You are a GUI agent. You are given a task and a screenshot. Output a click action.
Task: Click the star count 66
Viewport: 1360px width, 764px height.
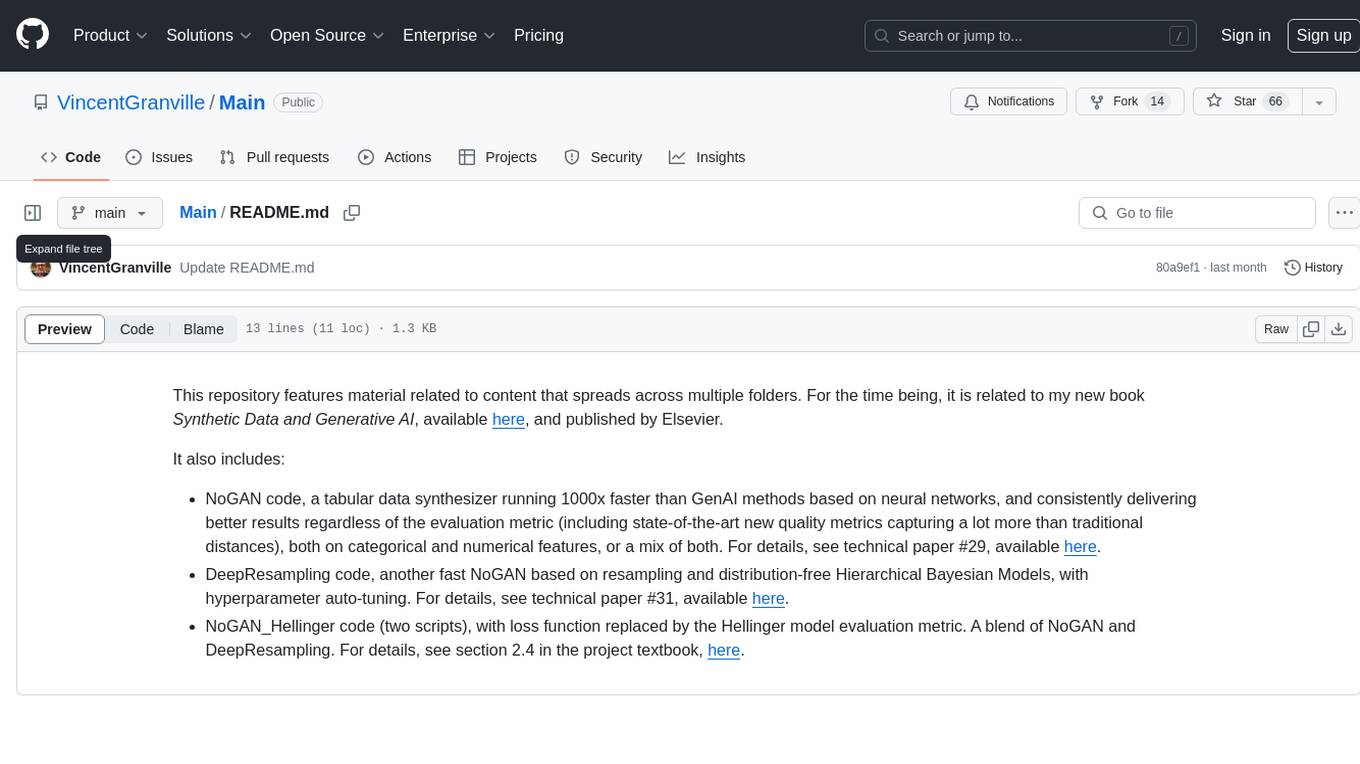tap(1275, 102)
